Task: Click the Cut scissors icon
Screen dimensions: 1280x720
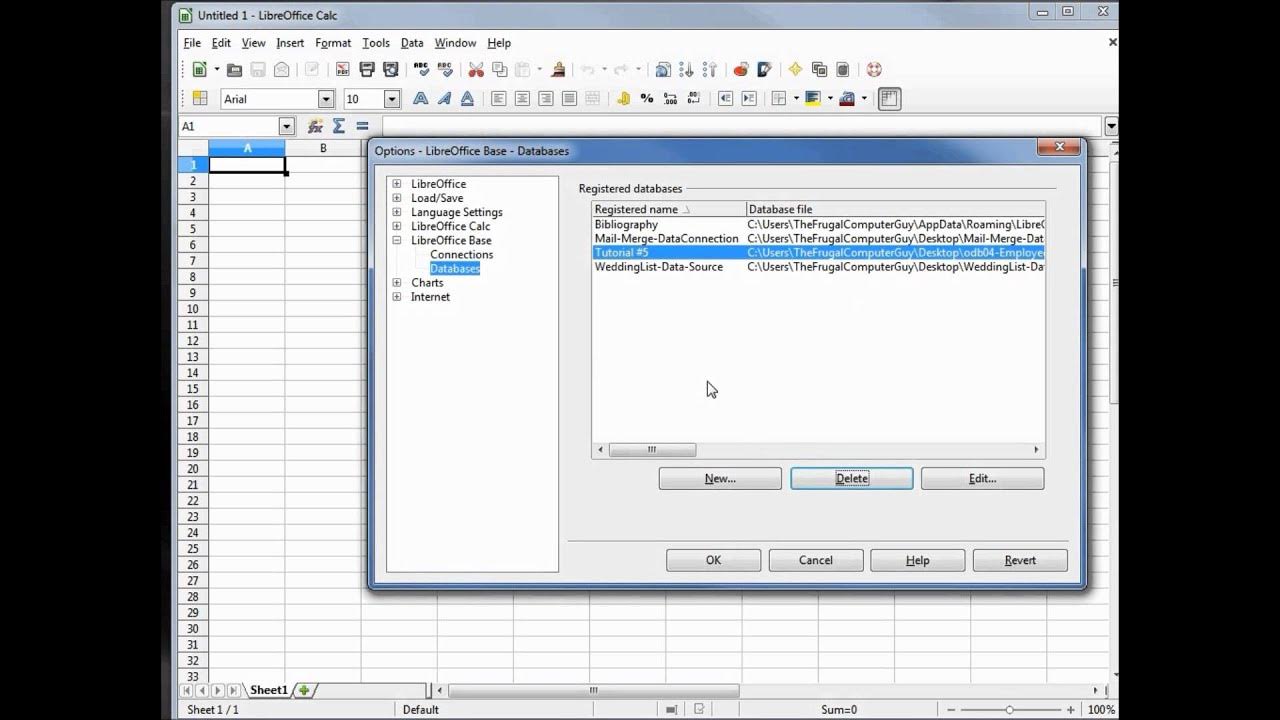Action: coord(476,70)
